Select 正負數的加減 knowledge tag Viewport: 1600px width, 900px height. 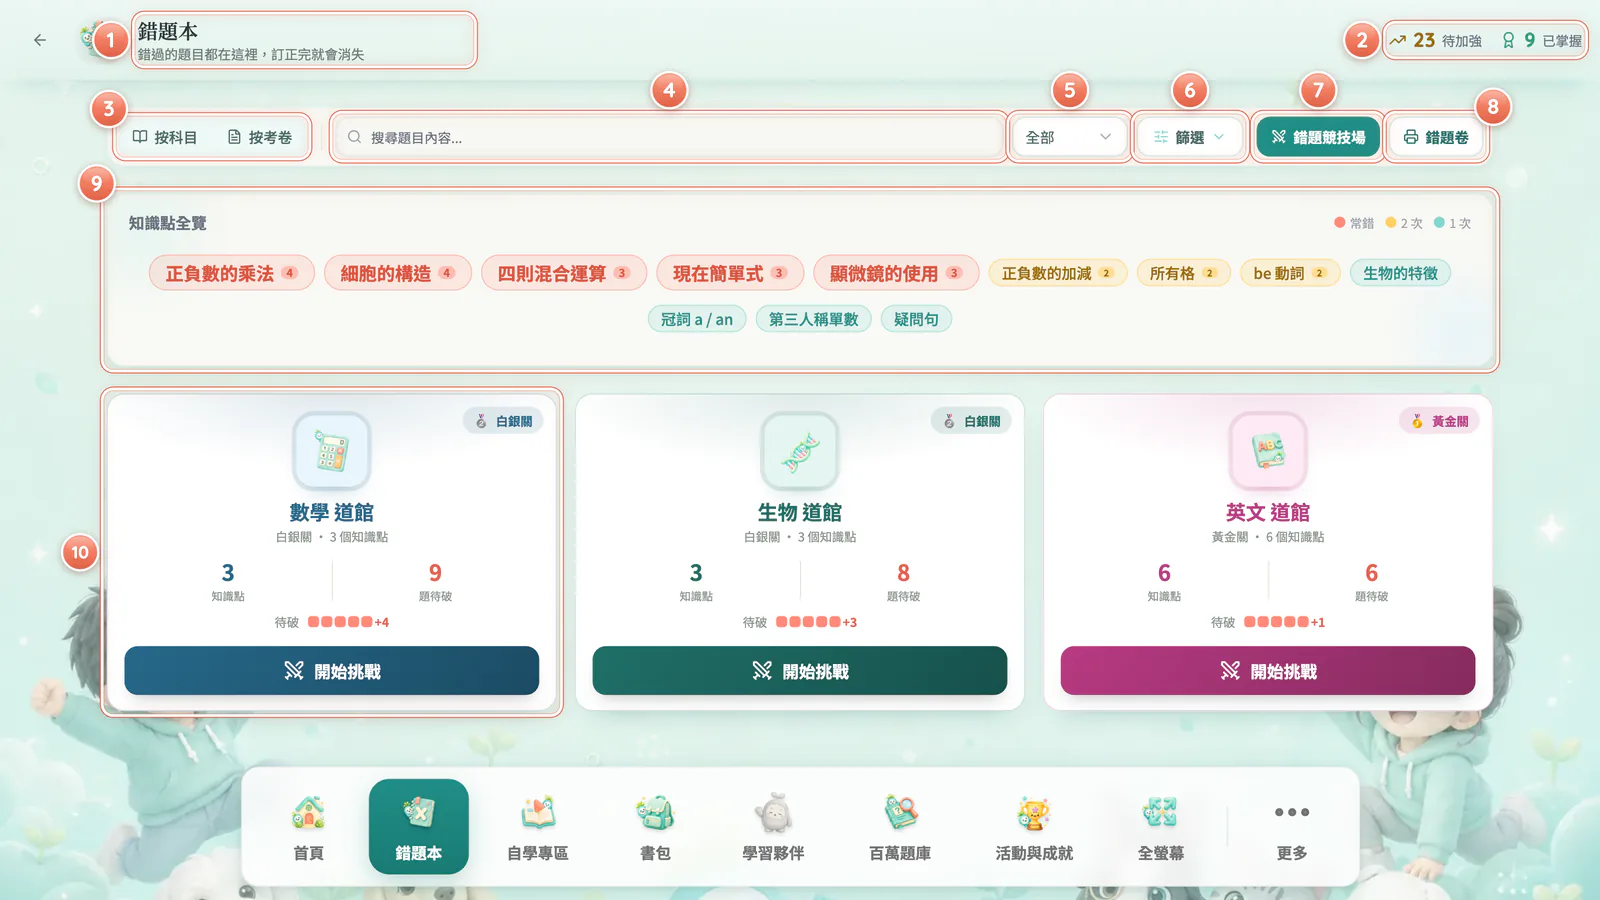pos(1058,273)
